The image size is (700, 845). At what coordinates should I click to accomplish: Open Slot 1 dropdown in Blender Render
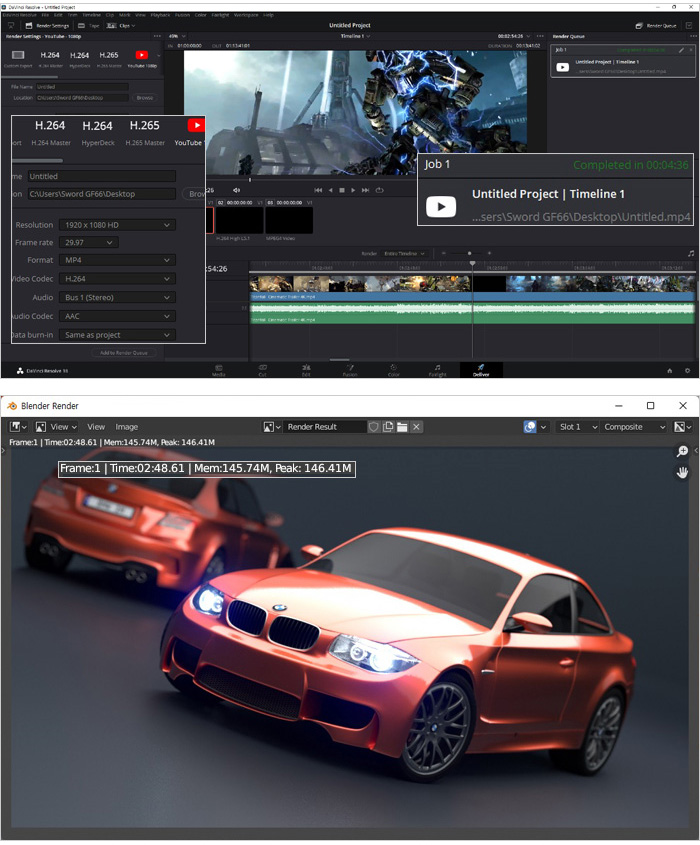click(x=578, y=427)
